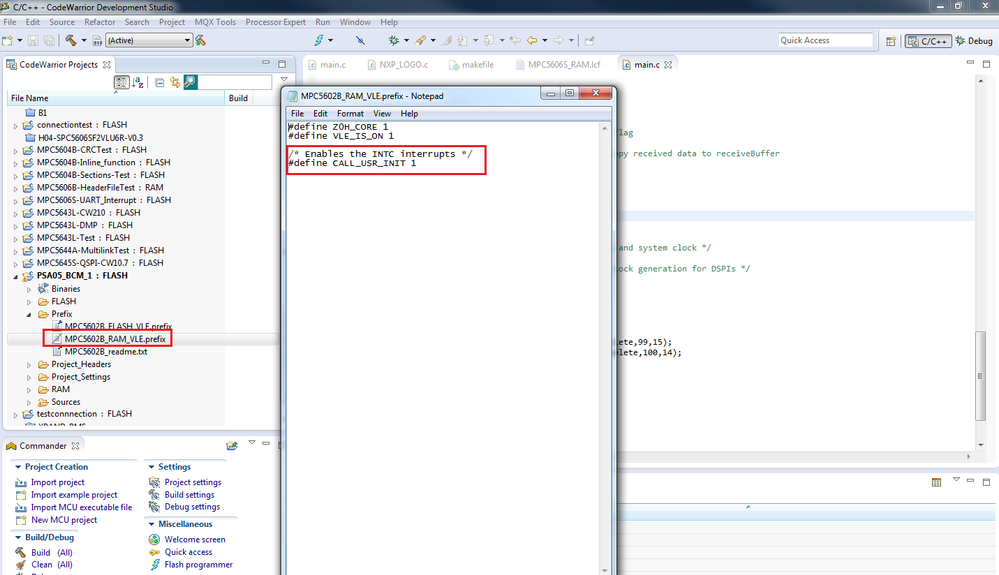Click the magnifier filter icon in Projects
Screen dimensions: 999x575
pyautogui.click(x=190, y=82)
